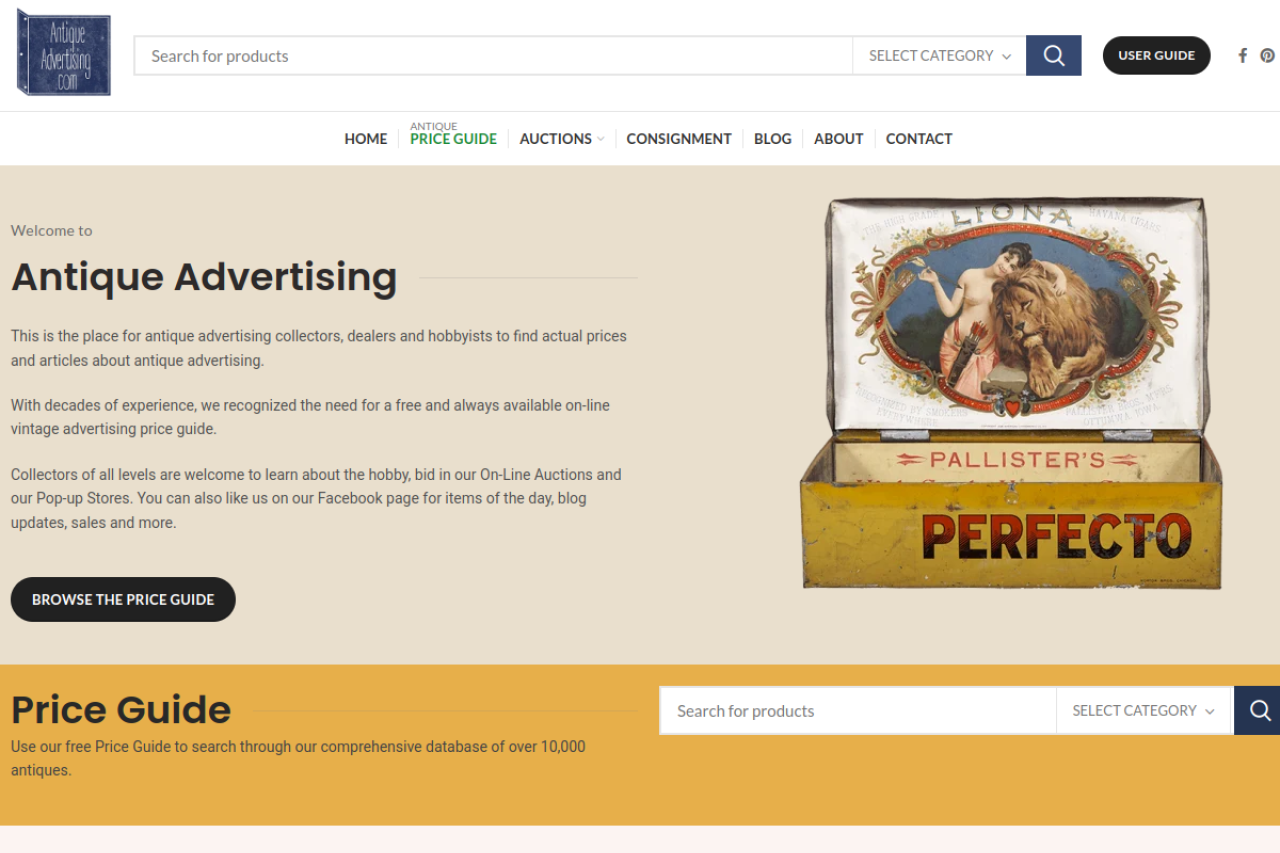Expand the Price Guide Select Category dropdown

[1143, 711]
